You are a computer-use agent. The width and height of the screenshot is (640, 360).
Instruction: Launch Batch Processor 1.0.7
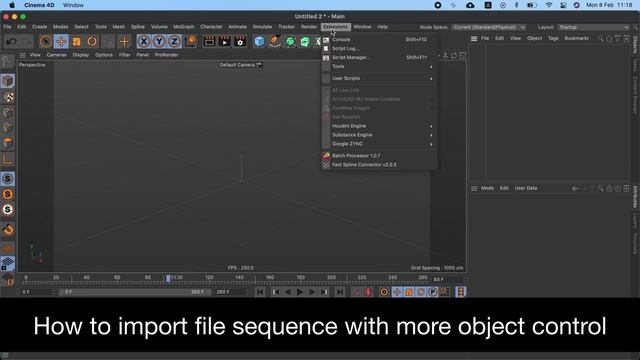coord(379,156)
